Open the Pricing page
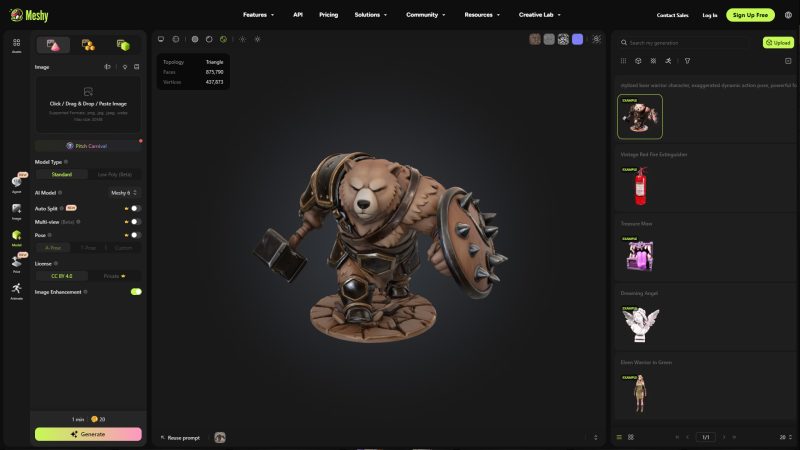Screen dimensions: 800x450 pos(329,15)
